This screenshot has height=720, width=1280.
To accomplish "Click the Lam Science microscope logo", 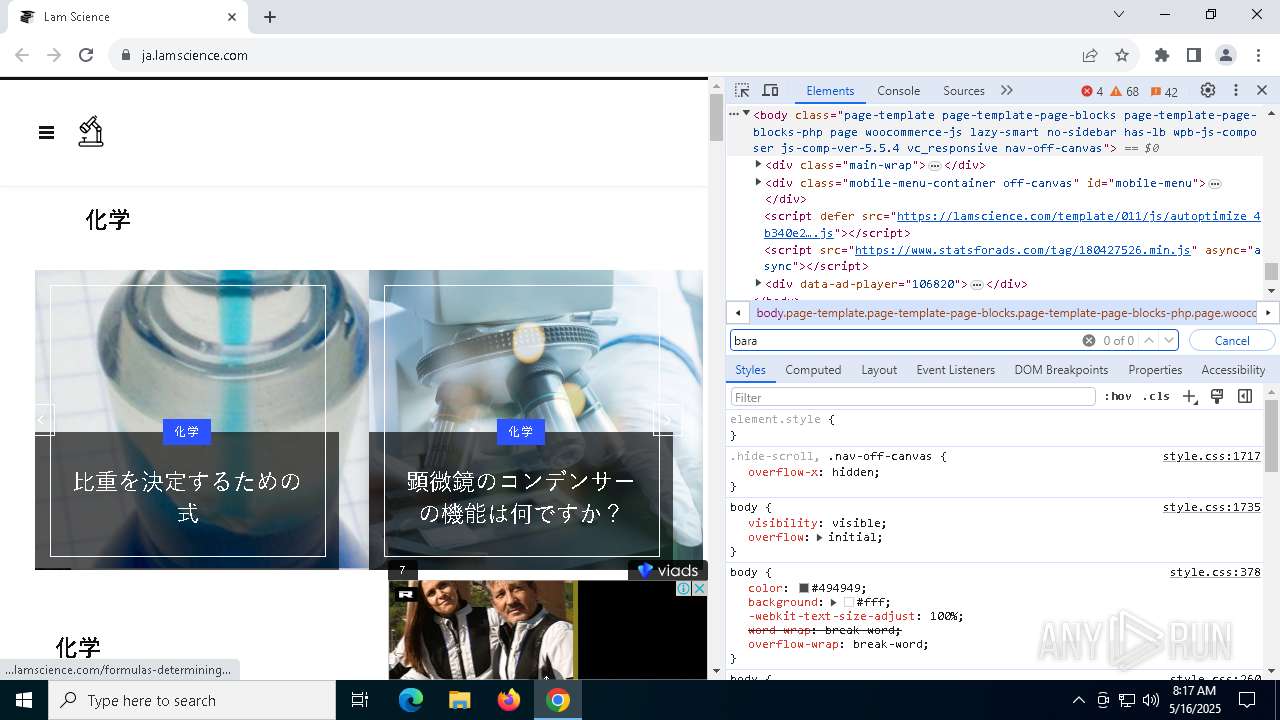I will pyautogui.click(x=91, y=131).
